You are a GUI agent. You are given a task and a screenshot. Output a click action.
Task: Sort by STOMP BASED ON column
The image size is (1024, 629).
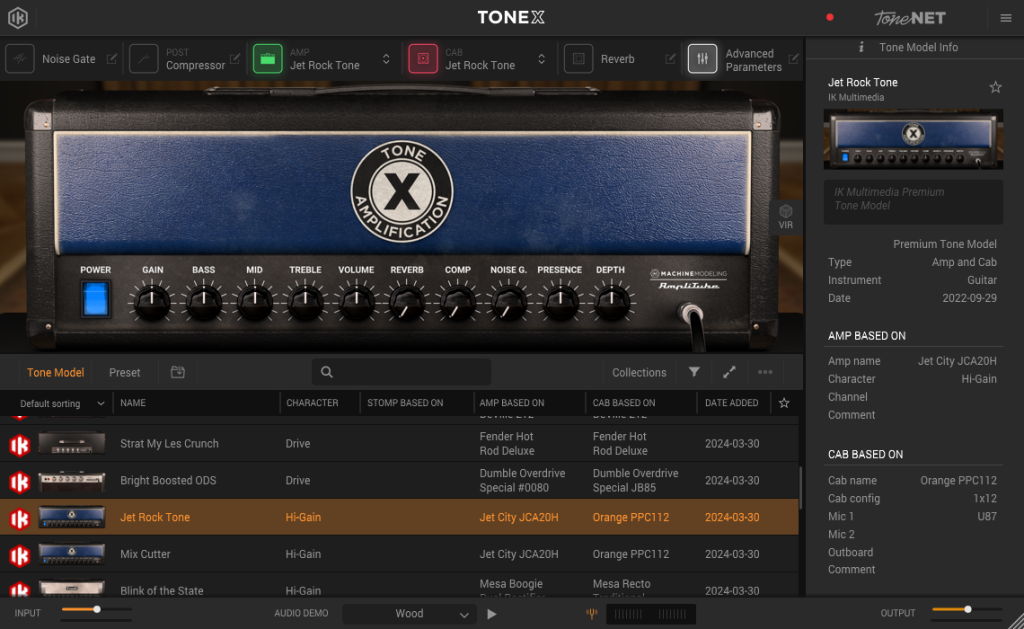pos(405,403)
